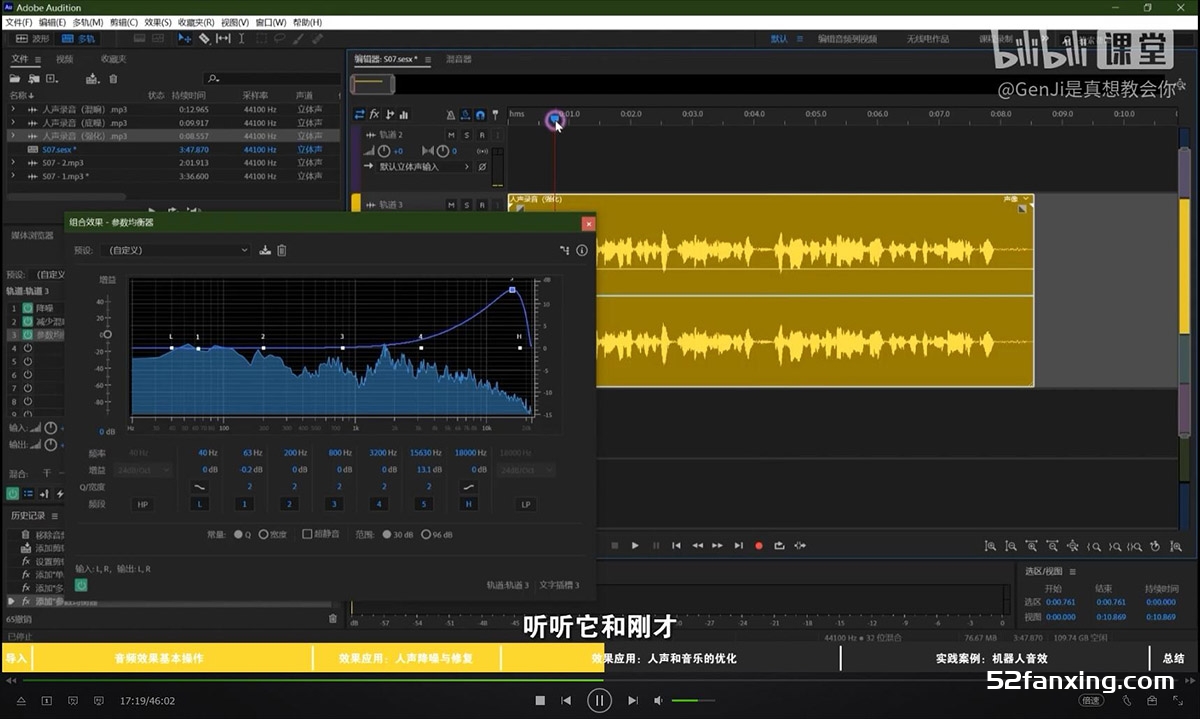Screen dimensions: 1200x719
Task: Adjust the EQ master gain slider knob
Action: pos(107,334)
